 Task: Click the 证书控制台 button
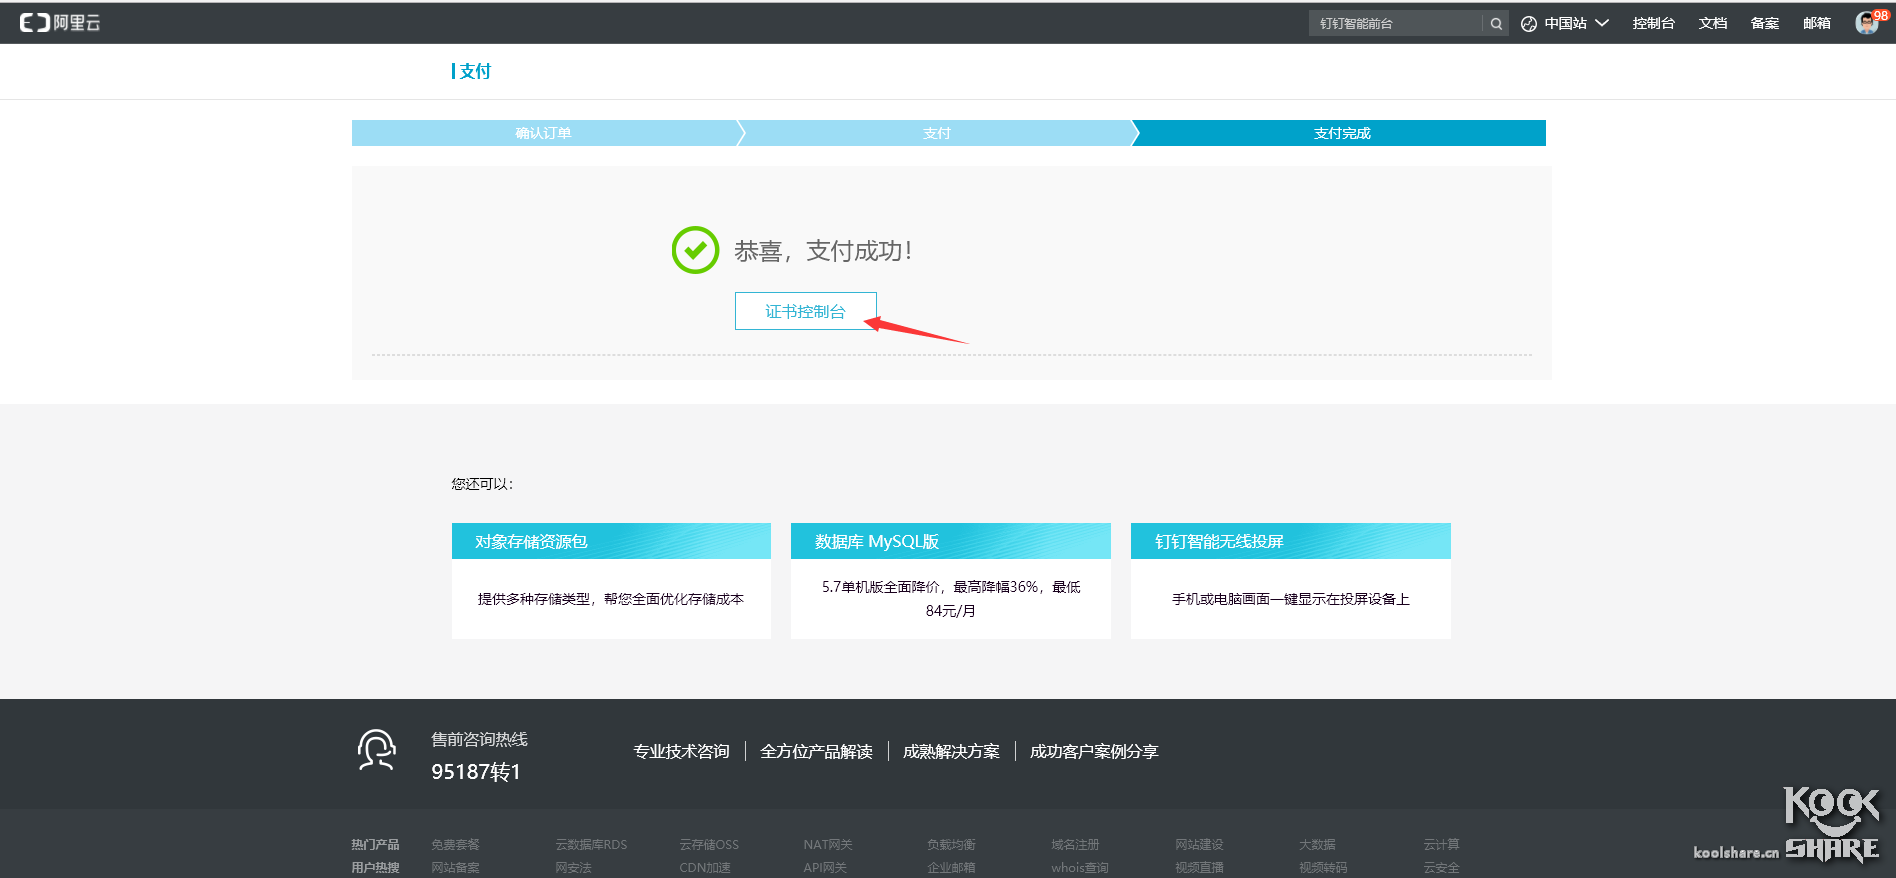point(806,311)
